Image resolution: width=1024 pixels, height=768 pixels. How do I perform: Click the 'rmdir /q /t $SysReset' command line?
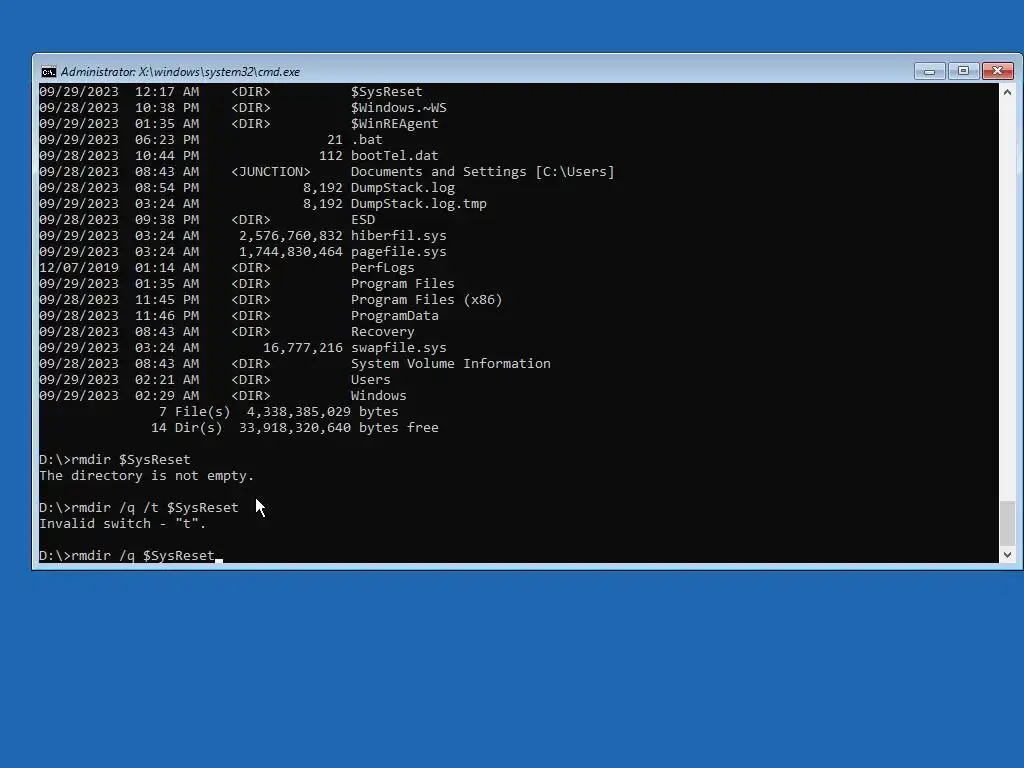tap(138, 508)
